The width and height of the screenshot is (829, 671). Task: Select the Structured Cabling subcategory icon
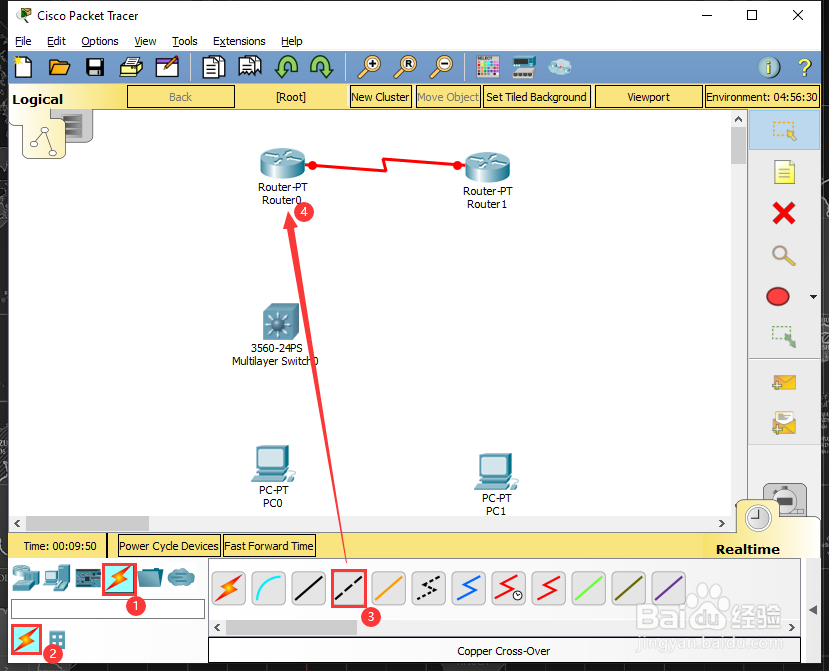(x=57, y=640)
